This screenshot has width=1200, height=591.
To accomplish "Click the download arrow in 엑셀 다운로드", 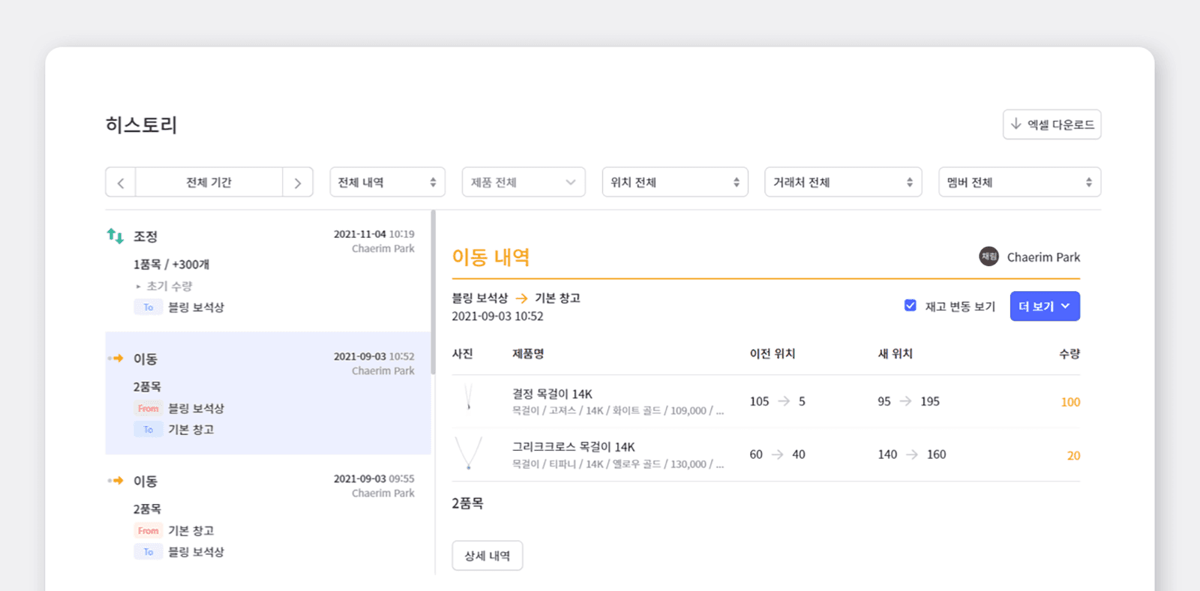I will click(1016, 124).
